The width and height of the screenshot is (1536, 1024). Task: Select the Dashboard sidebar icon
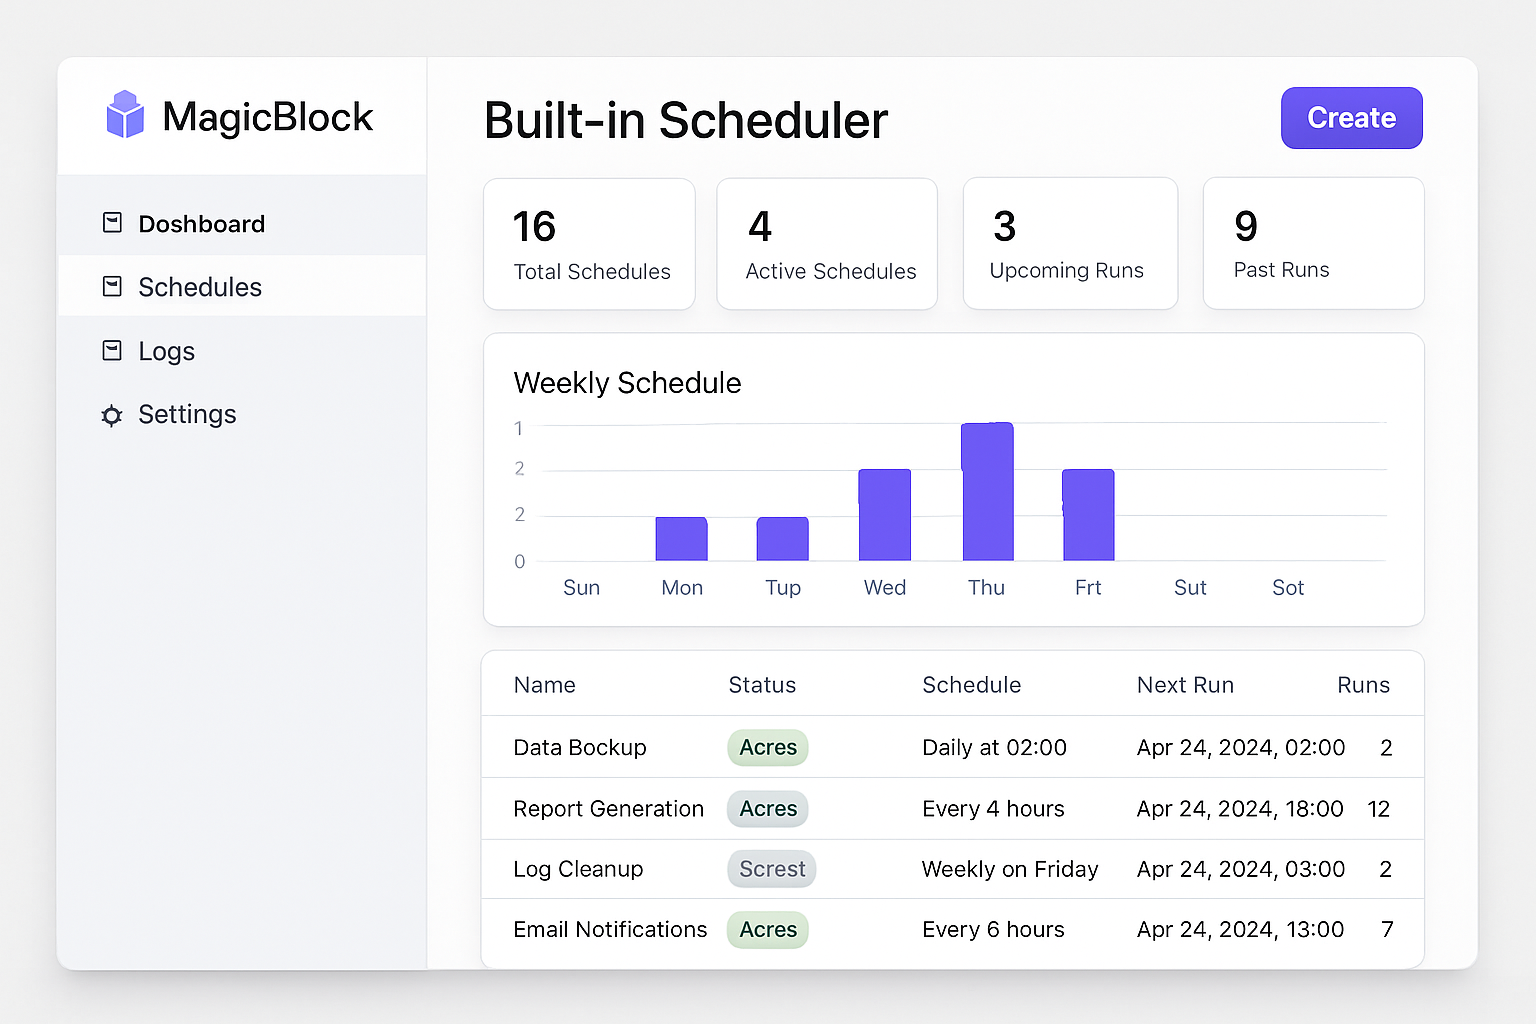pos(112,222)
